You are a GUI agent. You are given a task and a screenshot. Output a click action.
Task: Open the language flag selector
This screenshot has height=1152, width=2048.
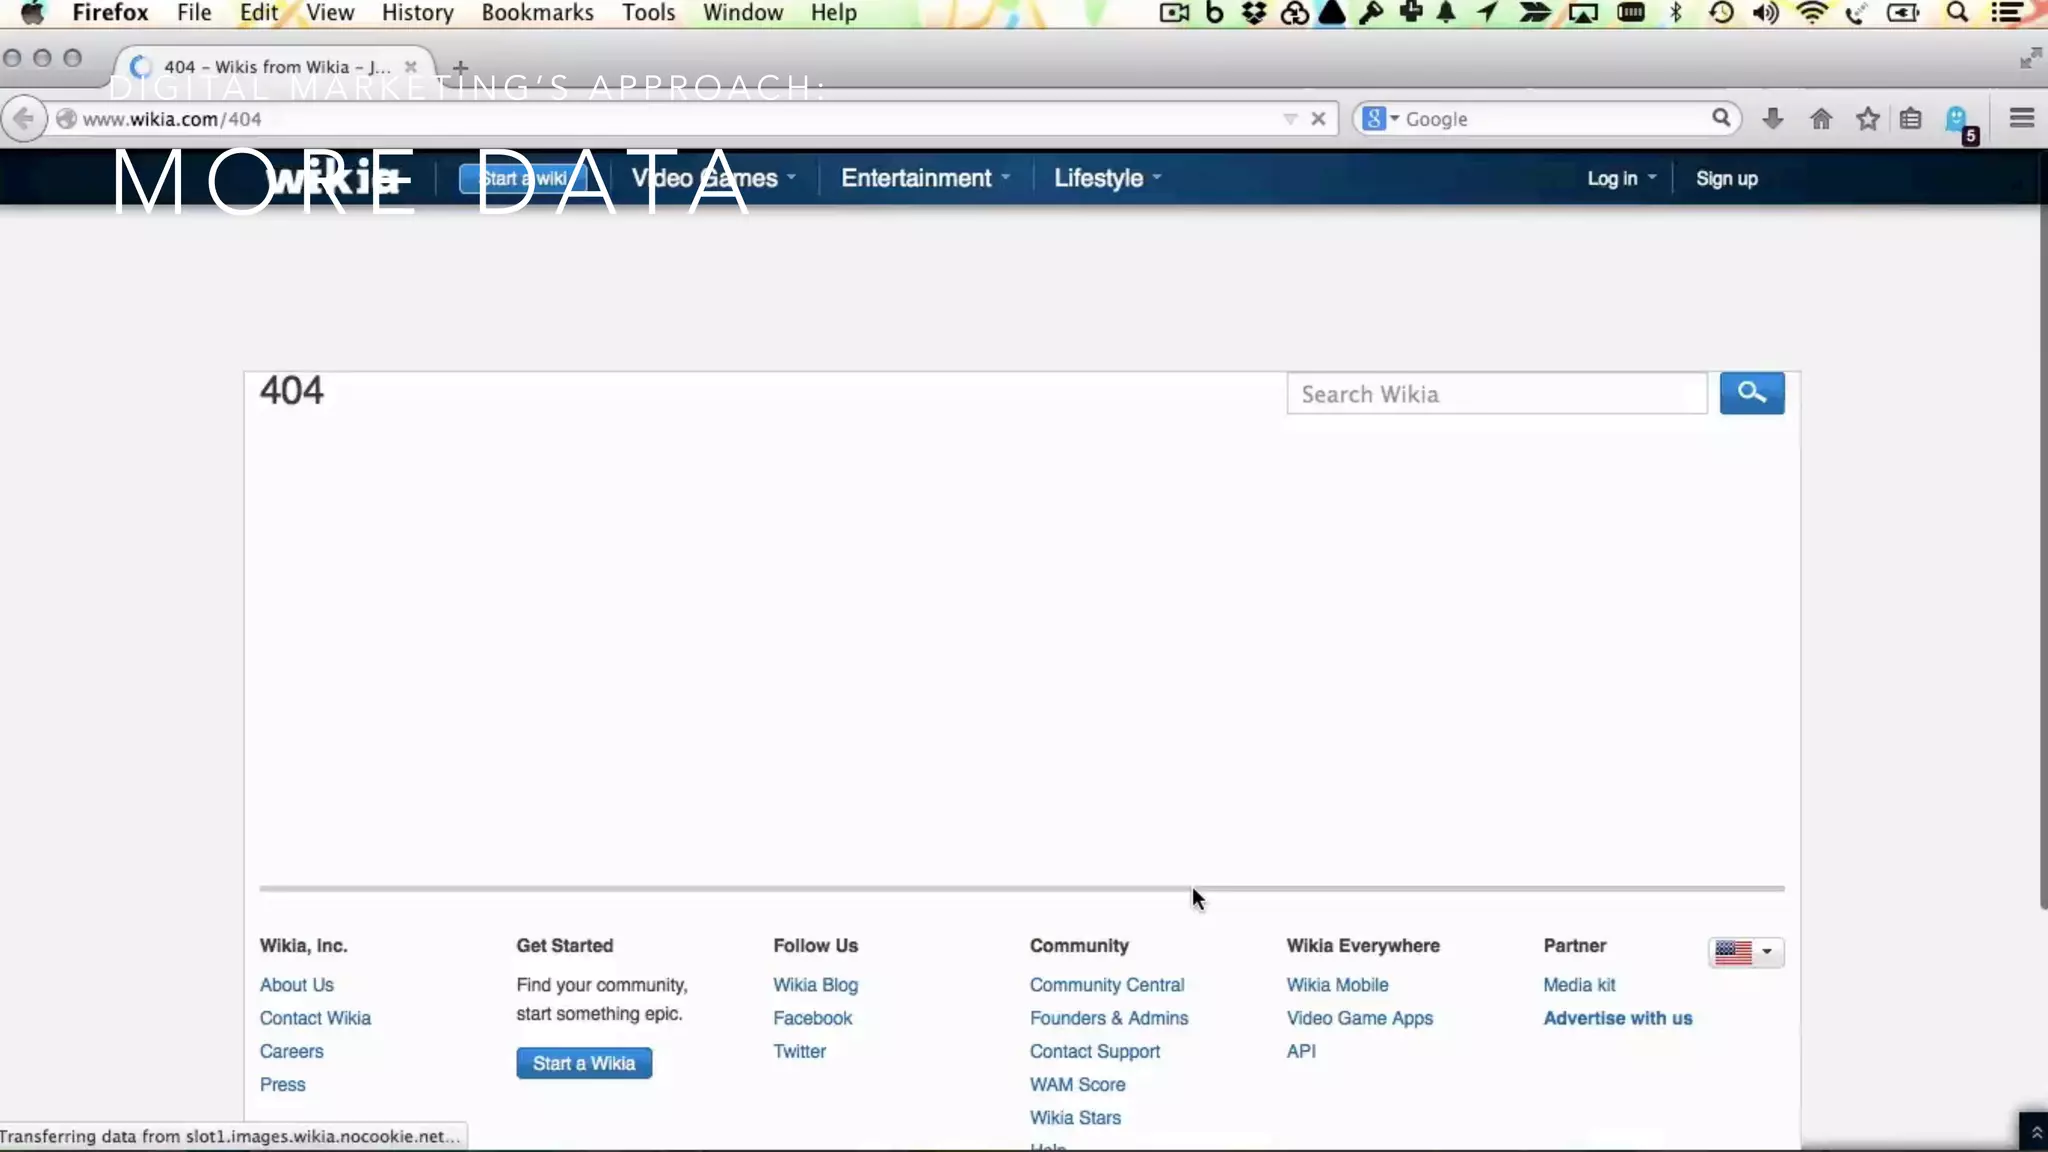point(1745,952)
